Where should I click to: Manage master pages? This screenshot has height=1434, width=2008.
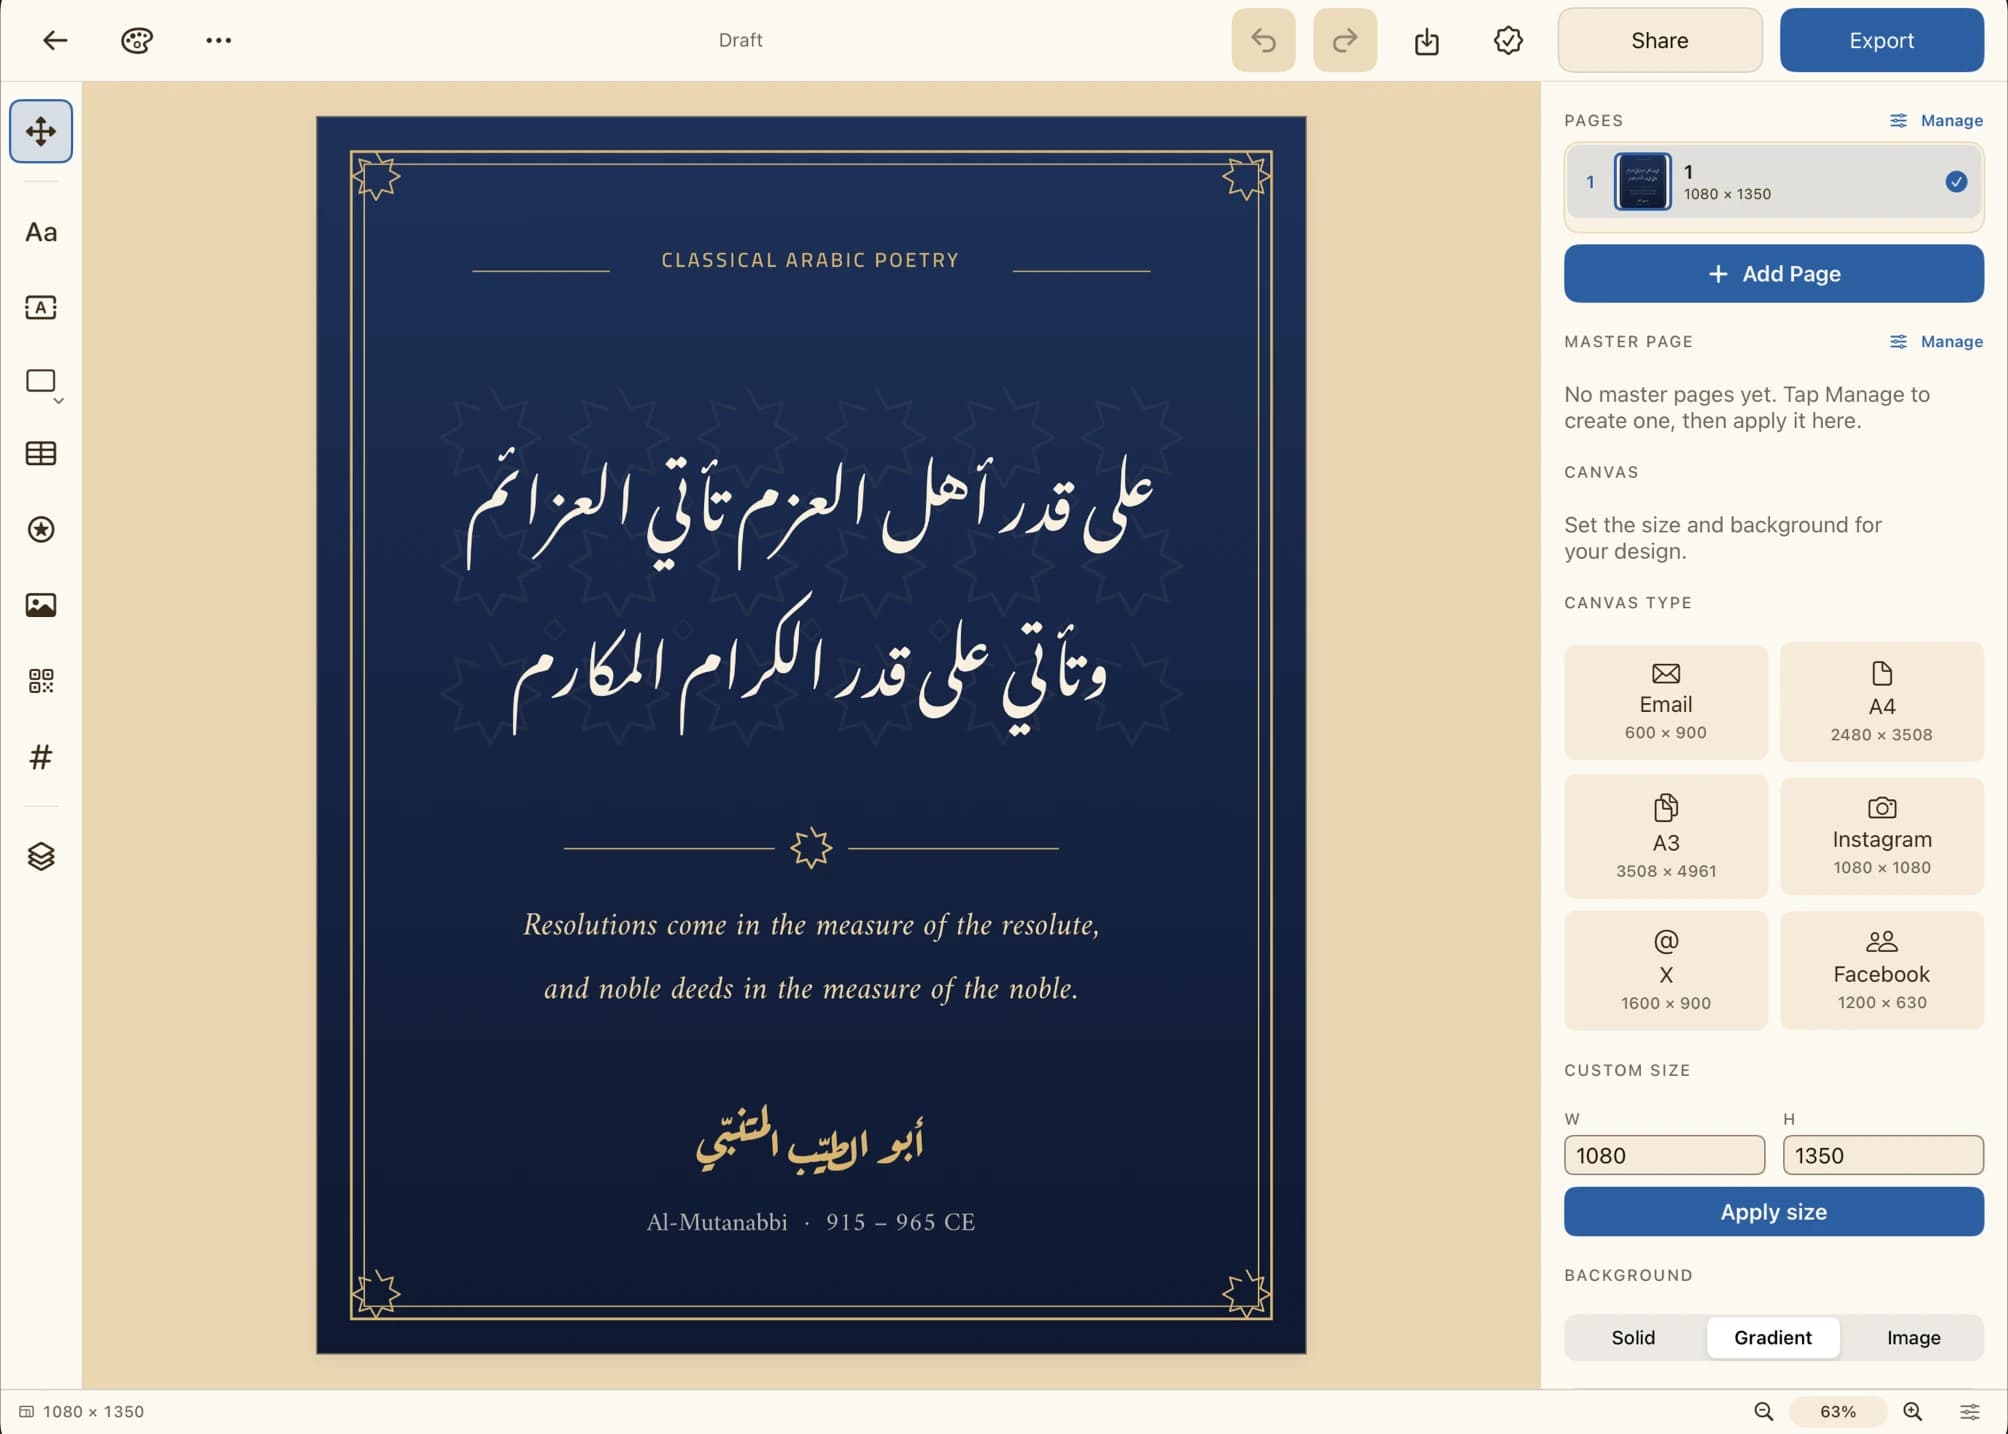pos(1936,341)
